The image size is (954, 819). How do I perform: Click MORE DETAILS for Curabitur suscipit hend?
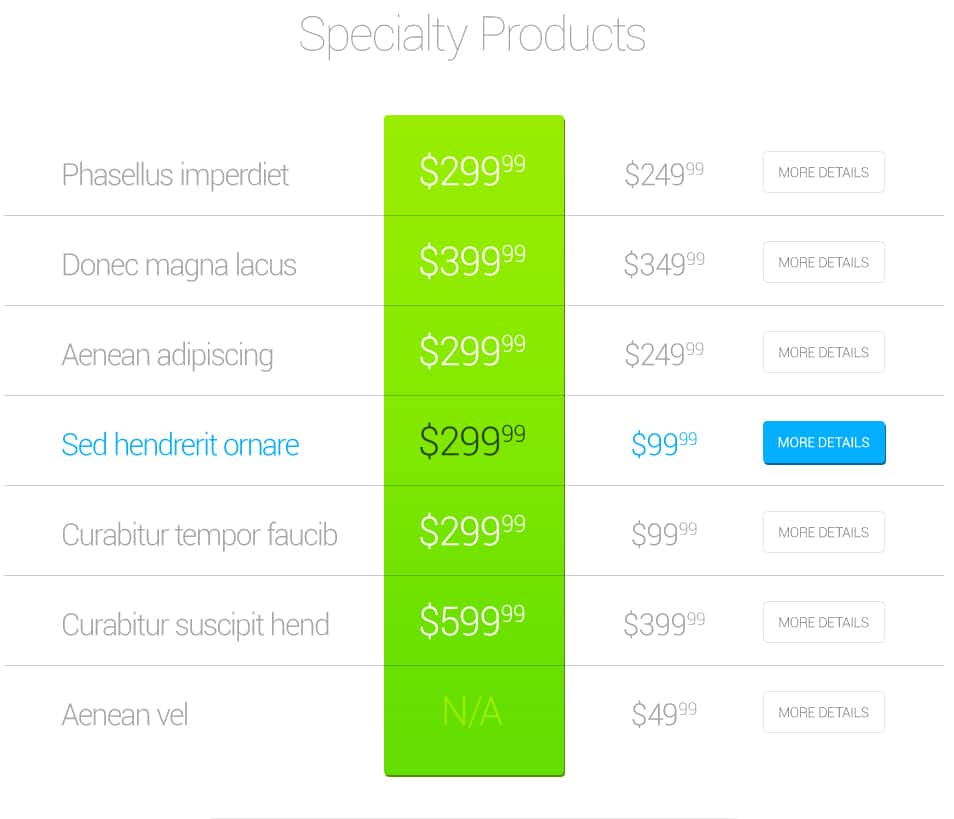point(823,622)
